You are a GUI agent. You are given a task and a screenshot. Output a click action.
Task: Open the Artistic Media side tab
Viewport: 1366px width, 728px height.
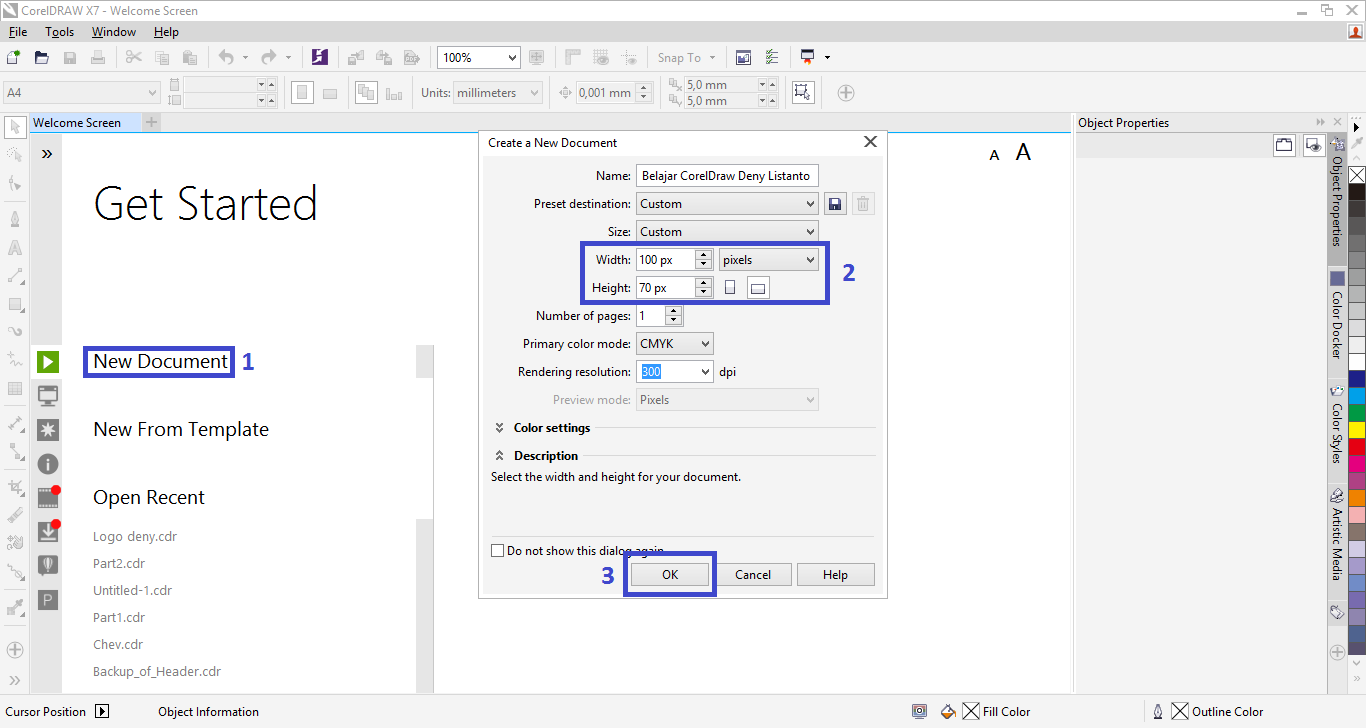(1337, 535)
